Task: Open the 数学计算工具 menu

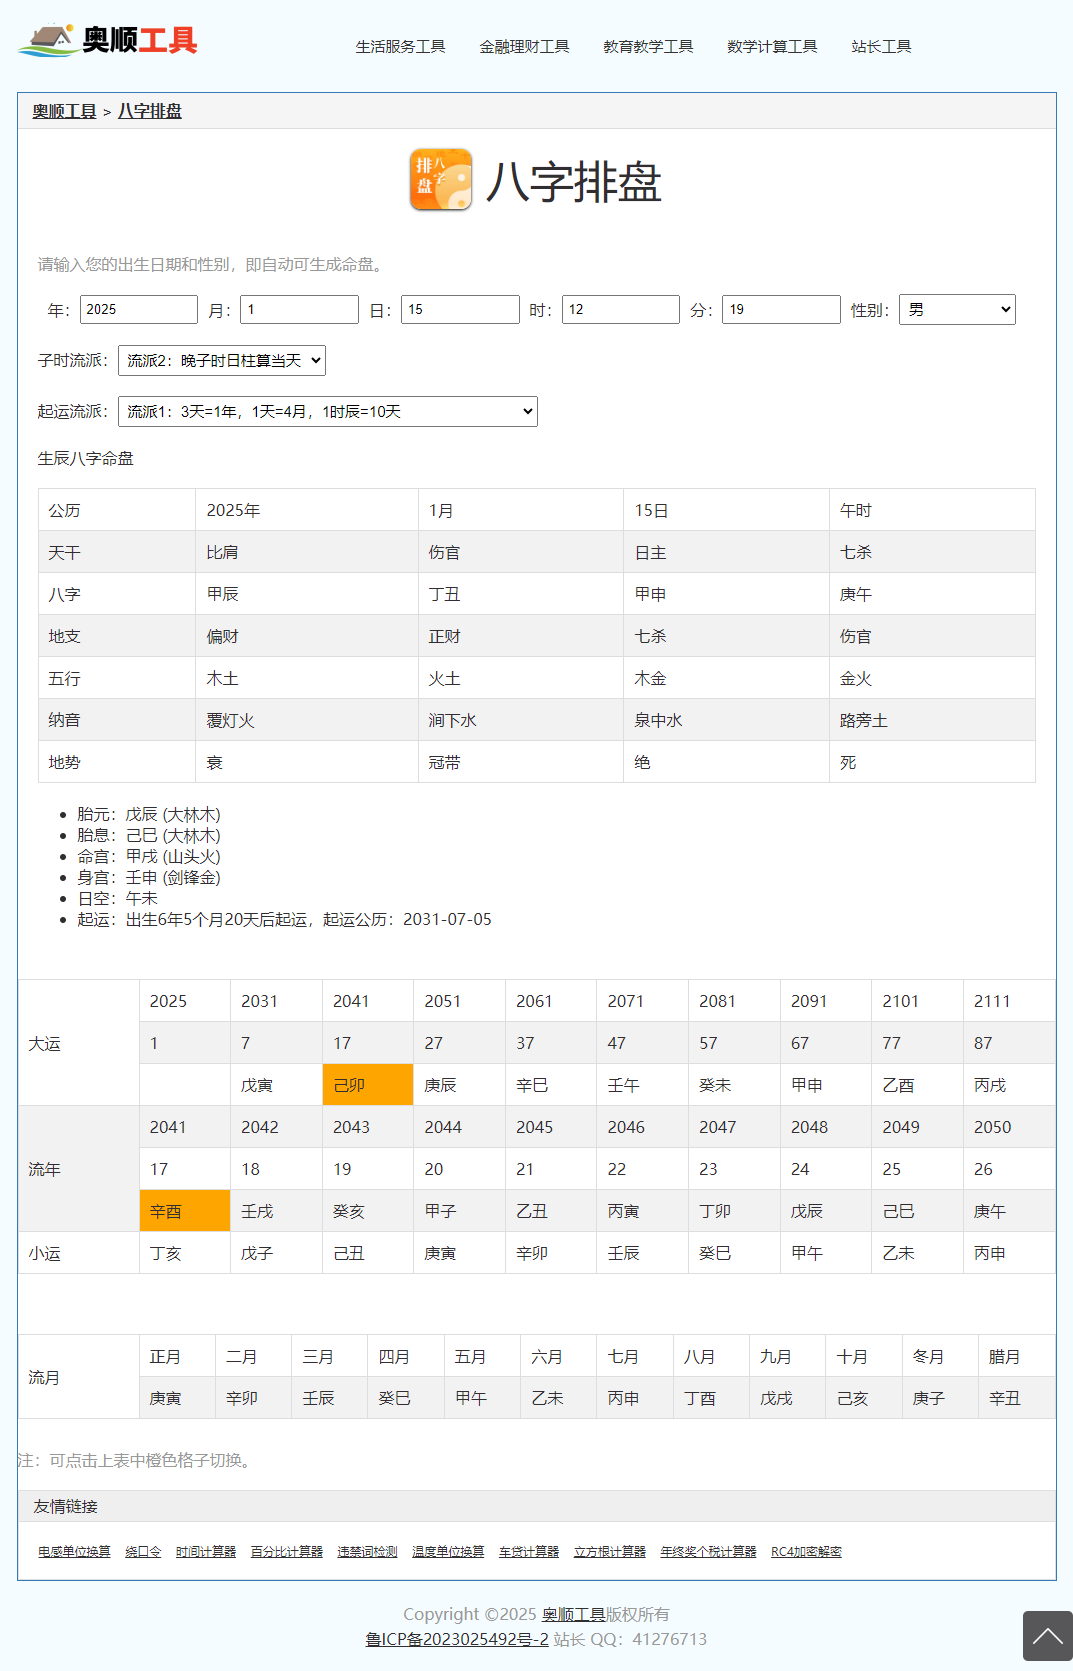Action: tap(772, 47)
